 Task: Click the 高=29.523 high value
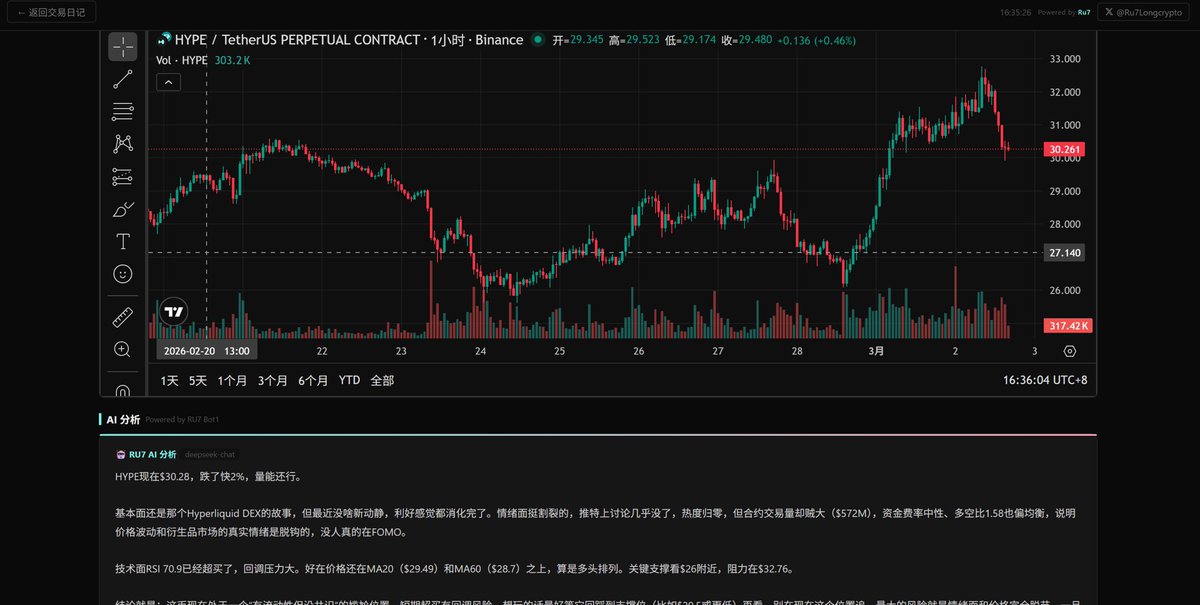[x=634, y=40]
